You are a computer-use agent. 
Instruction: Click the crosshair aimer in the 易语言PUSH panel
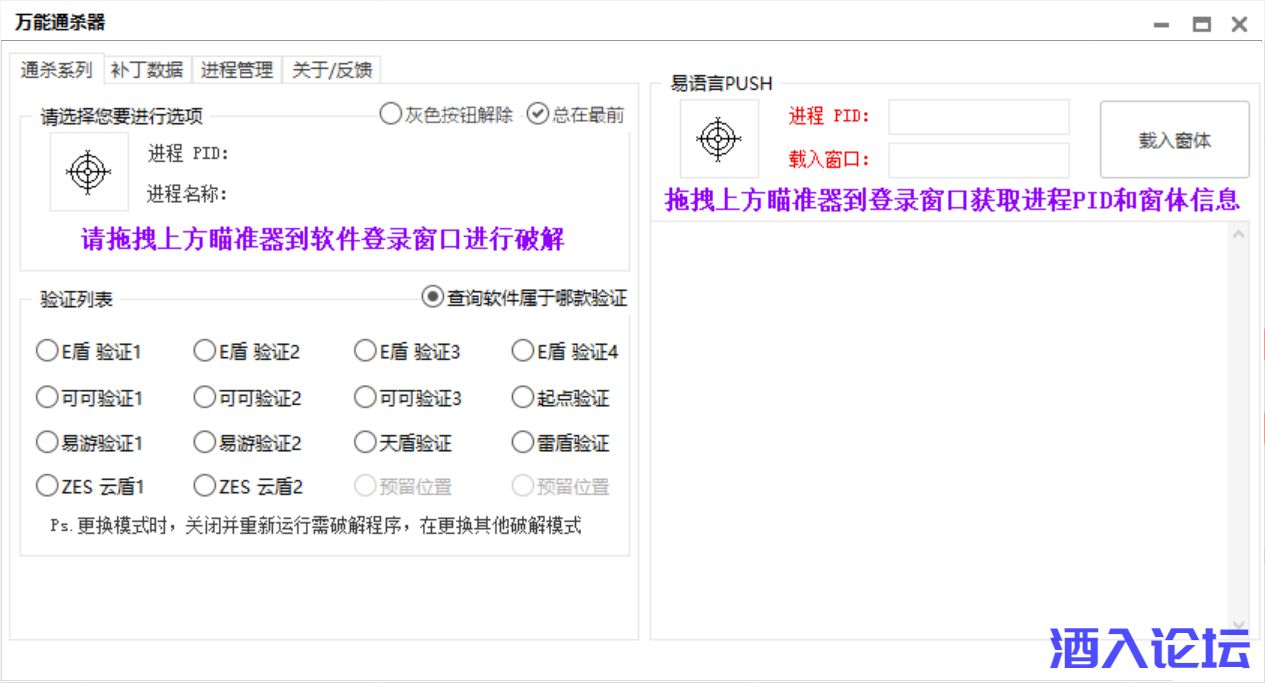pyautogui.click(x=718, y=139)
